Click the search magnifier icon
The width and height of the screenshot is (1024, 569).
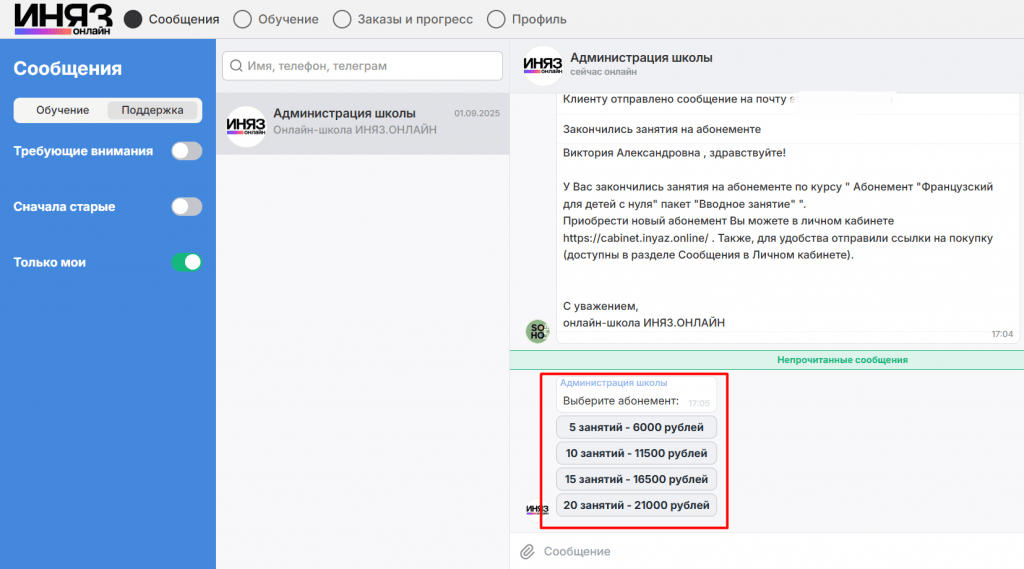236,66
